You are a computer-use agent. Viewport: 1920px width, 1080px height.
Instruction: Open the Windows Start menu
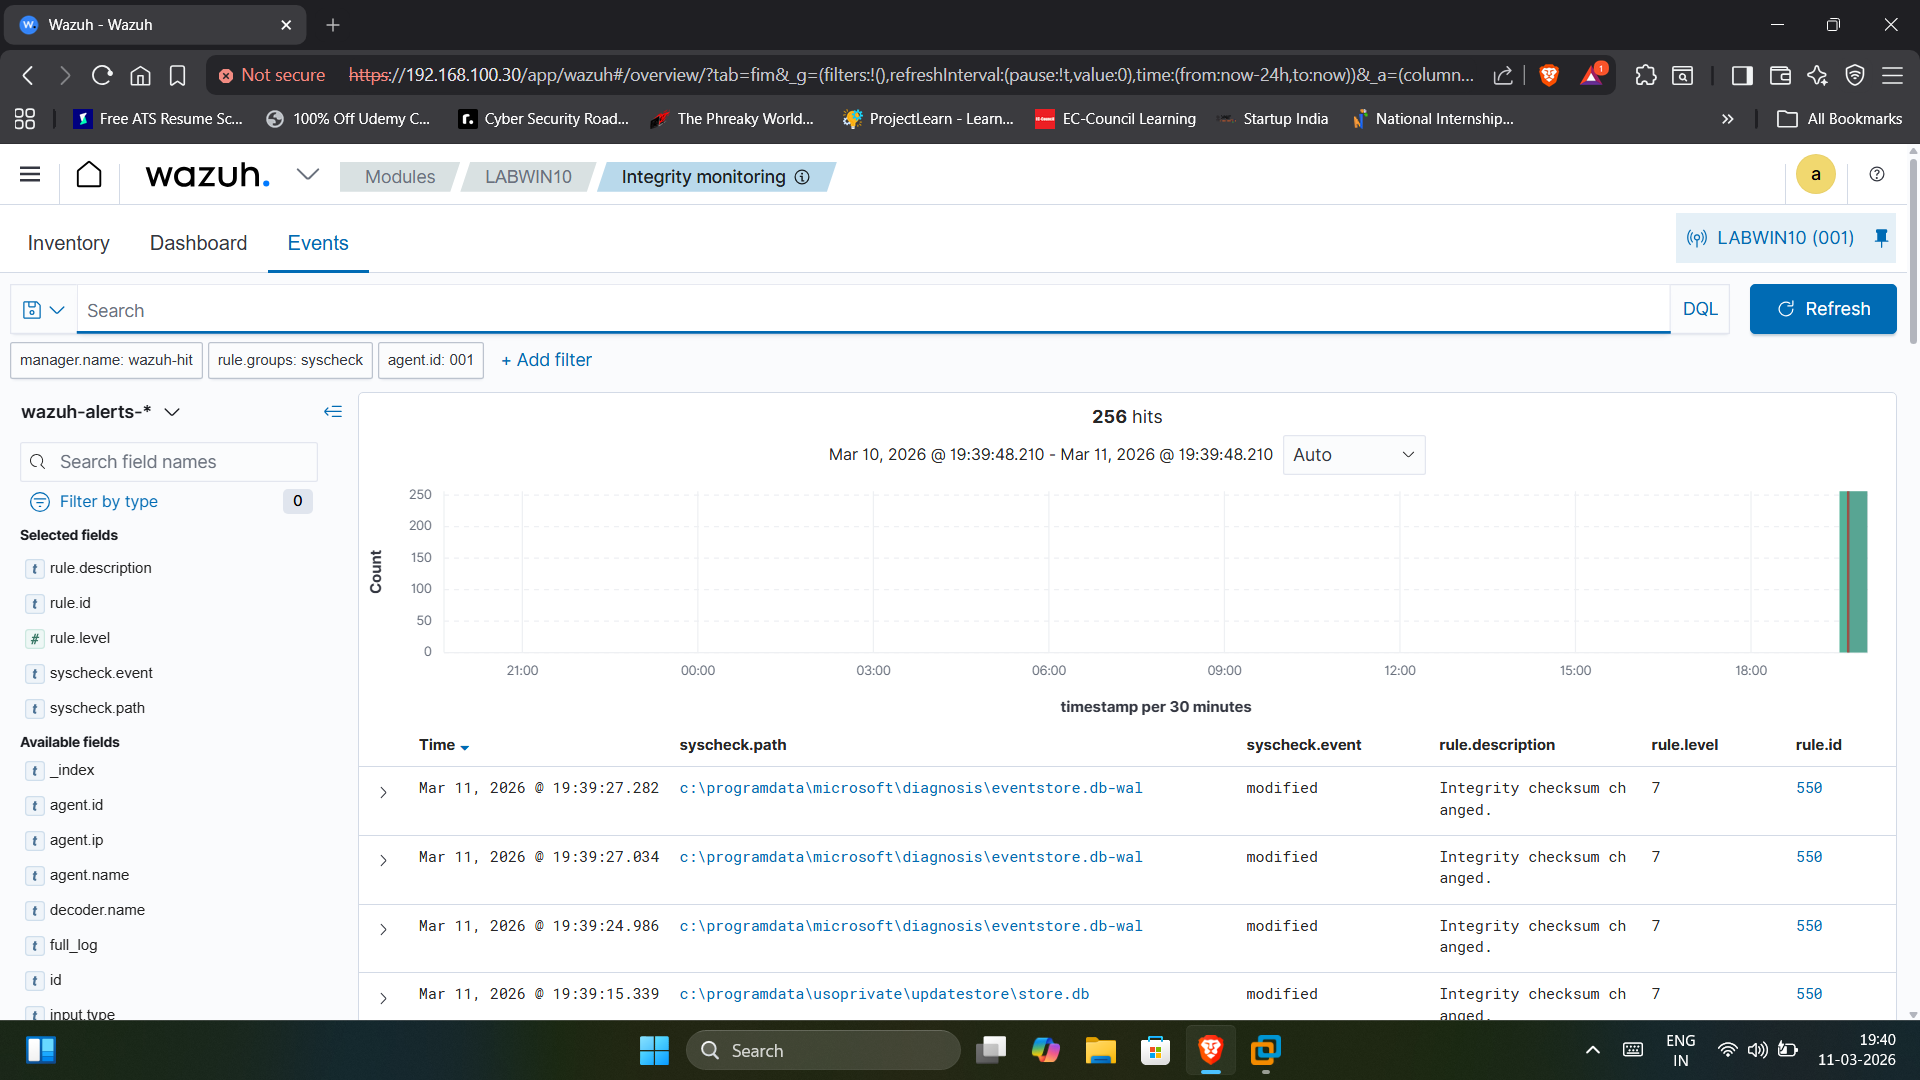654,1050
